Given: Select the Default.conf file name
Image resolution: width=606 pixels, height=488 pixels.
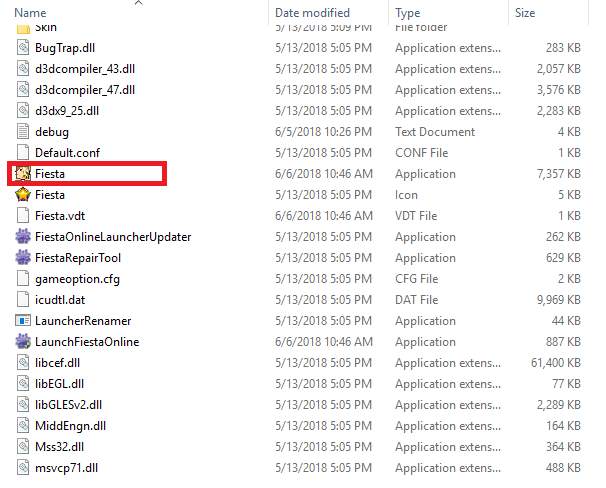Looking at the screenshot, I should (x=67, y=153).
